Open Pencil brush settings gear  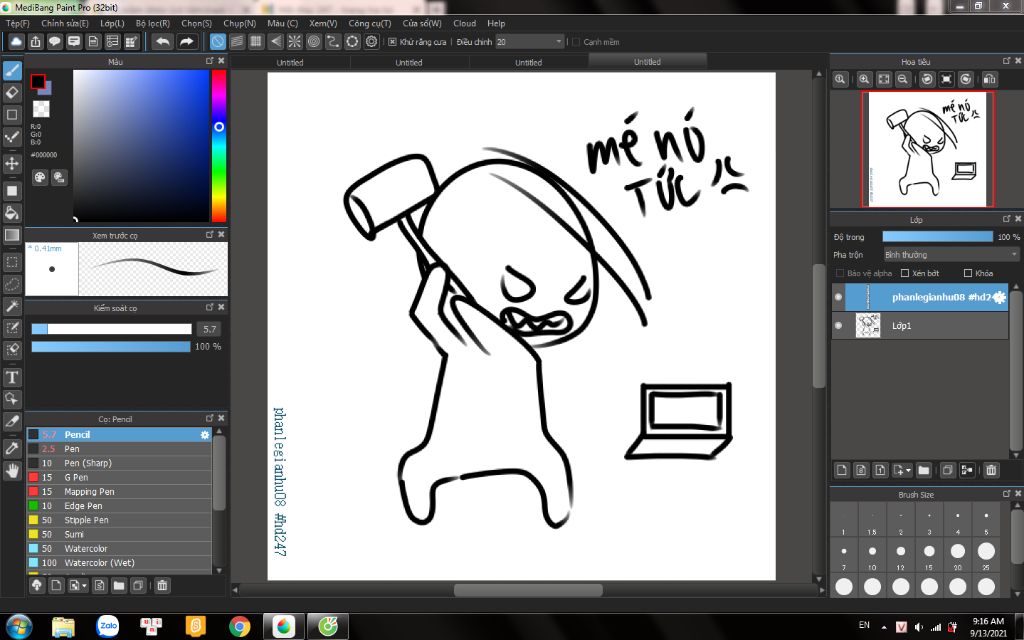coord(204,434)
